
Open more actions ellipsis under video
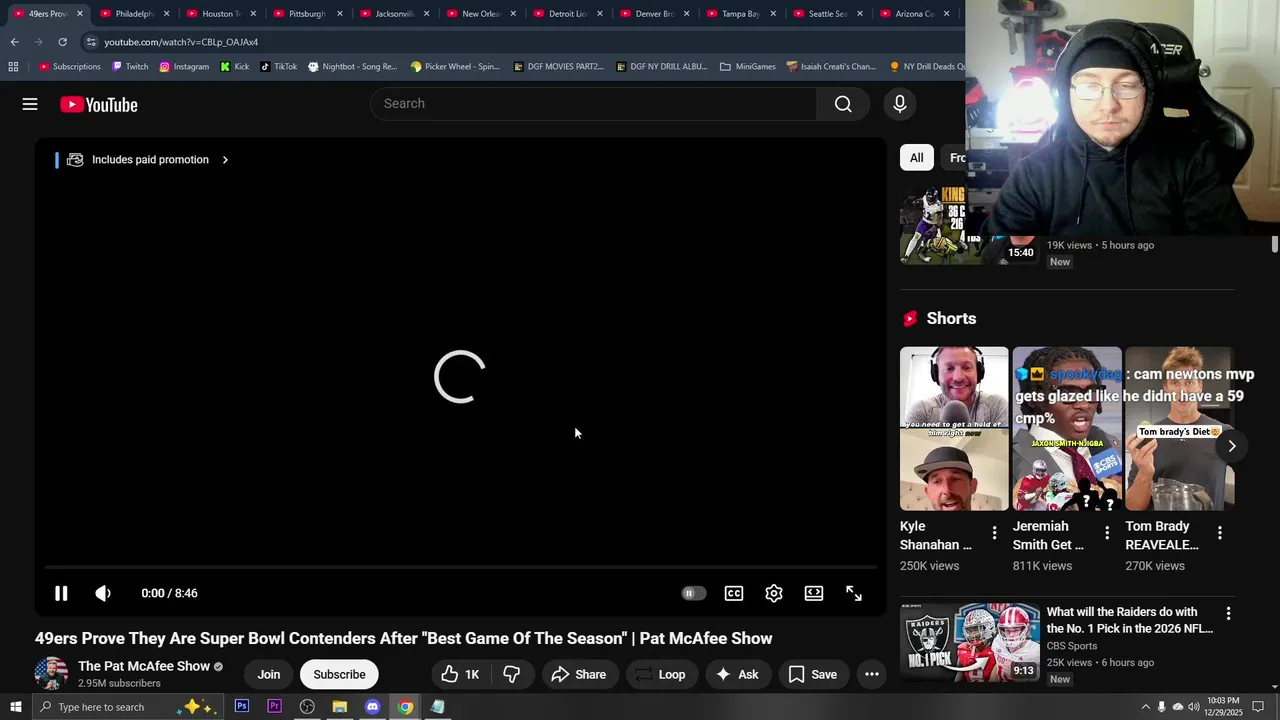coord(872,674)
